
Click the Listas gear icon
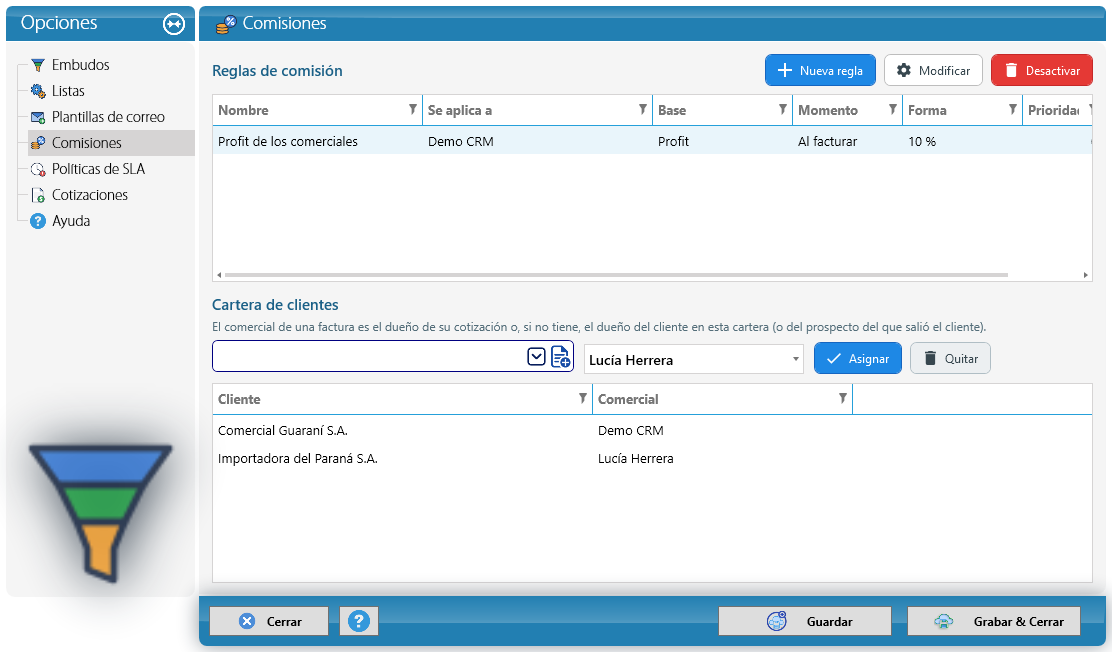click(38, 91)
